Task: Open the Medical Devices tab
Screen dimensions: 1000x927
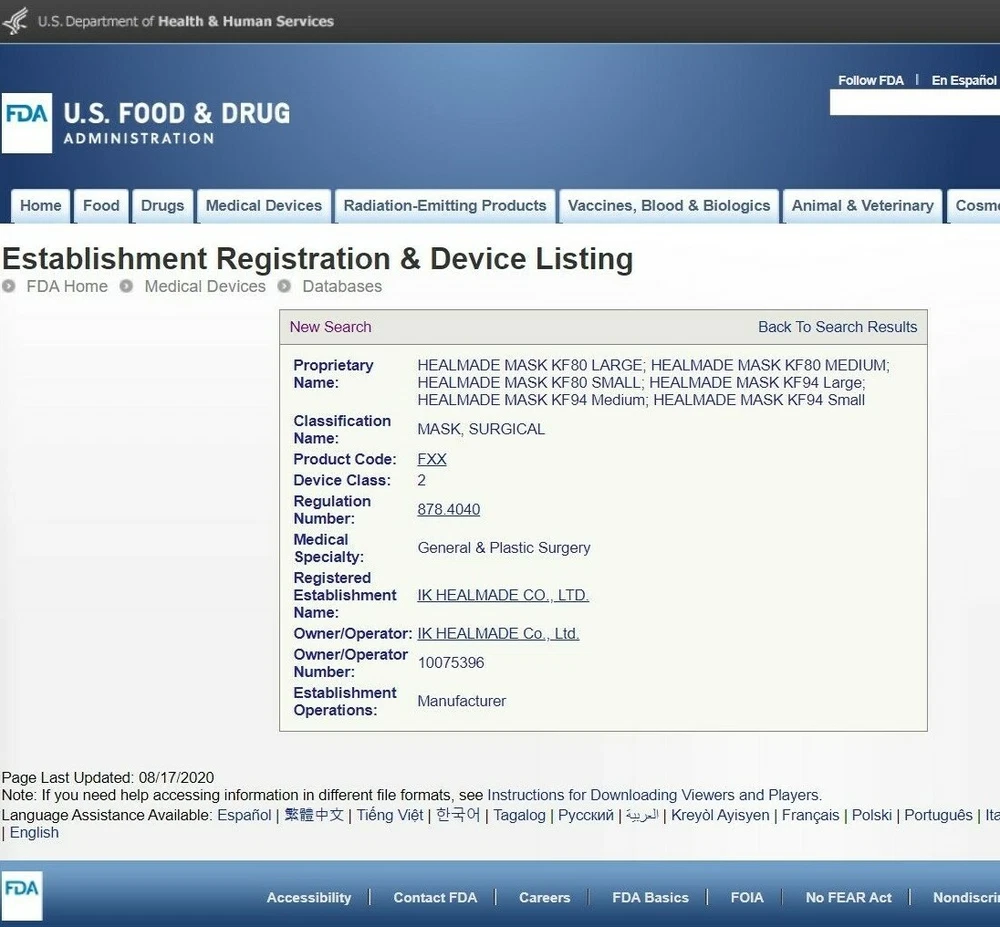Action: [263, 206]
